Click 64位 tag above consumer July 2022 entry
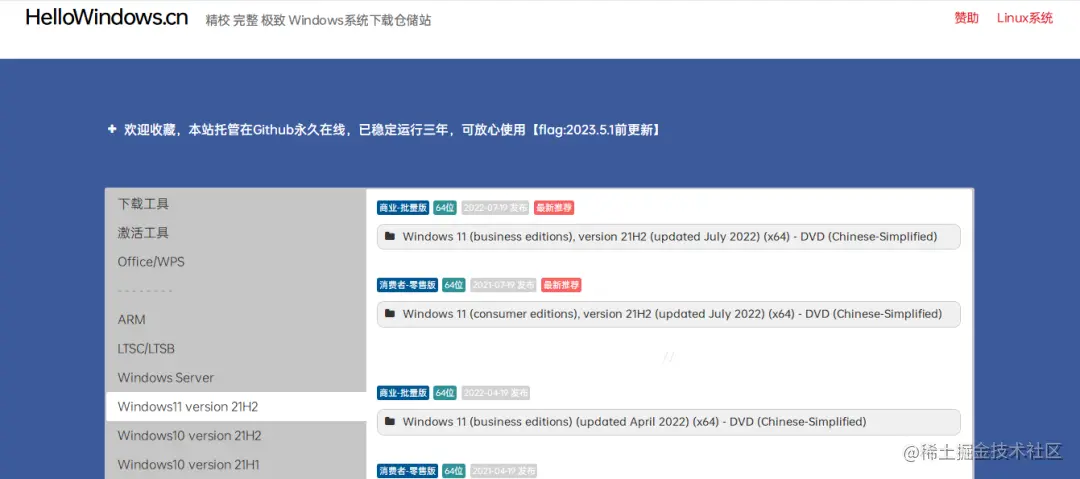This screenshot has width=1080, height=479. 453,285
